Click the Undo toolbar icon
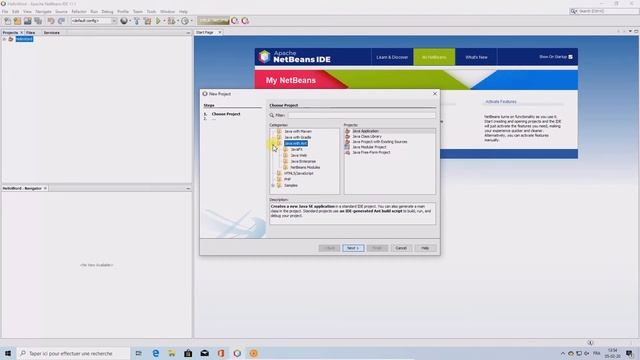Viewport: 640px width, 360px height. point(51,21)
